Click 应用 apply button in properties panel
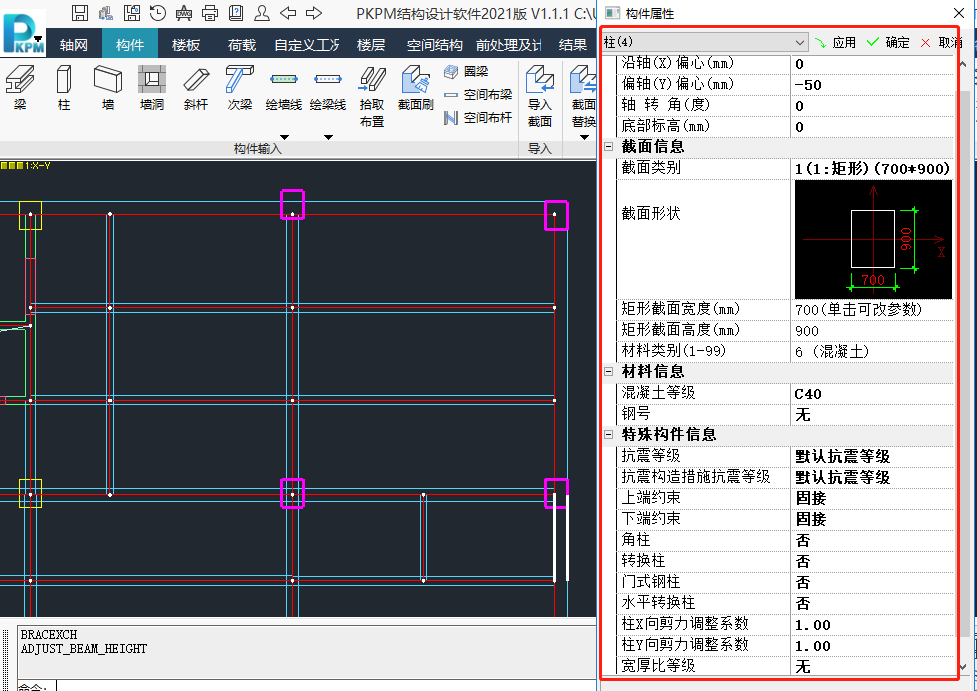Image resolution: width=977 pixels, height=691 pixels. pos(836,42)
